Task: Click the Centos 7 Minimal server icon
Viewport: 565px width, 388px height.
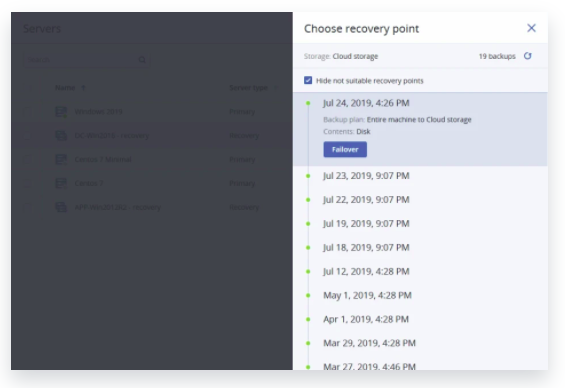Action: tap(61, 159)
